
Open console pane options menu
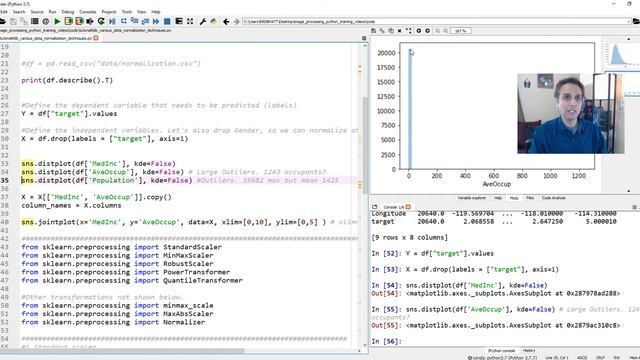point(635,207)
